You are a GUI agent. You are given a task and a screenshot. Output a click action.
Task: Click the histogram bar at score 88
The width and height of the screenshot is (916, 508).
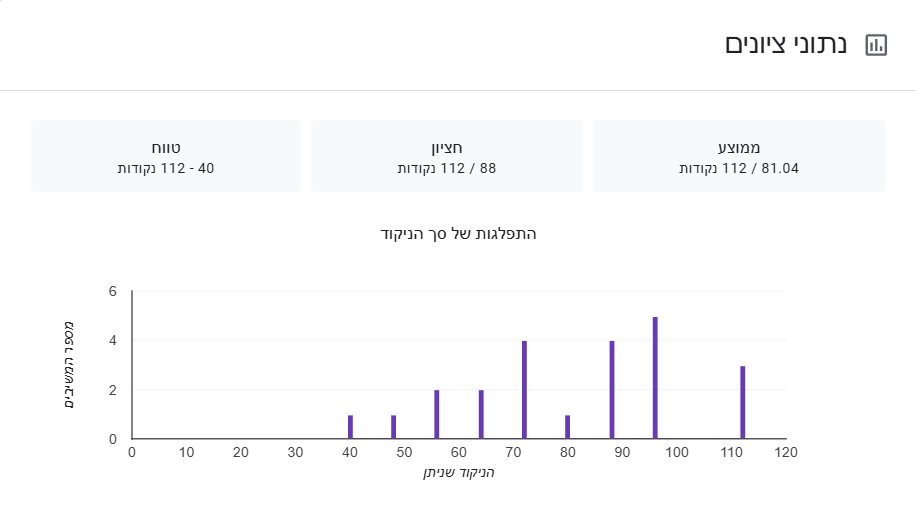[x=612, y=390]
